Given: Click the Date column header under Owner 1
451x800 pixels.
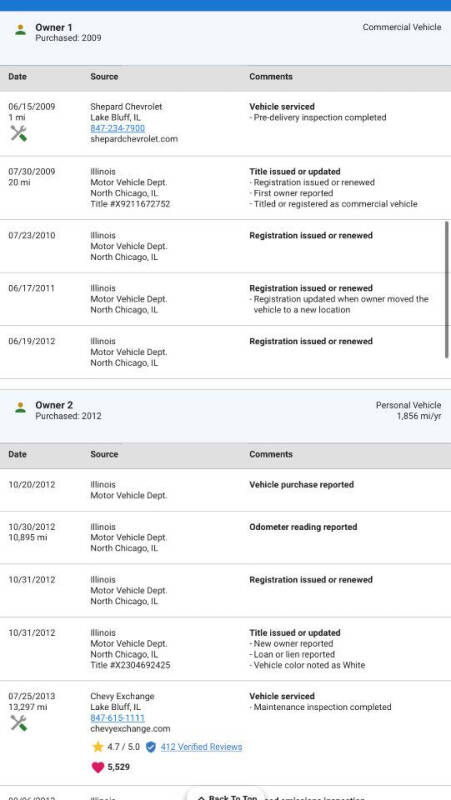Looking at the screenshot, I should point(17,77).
